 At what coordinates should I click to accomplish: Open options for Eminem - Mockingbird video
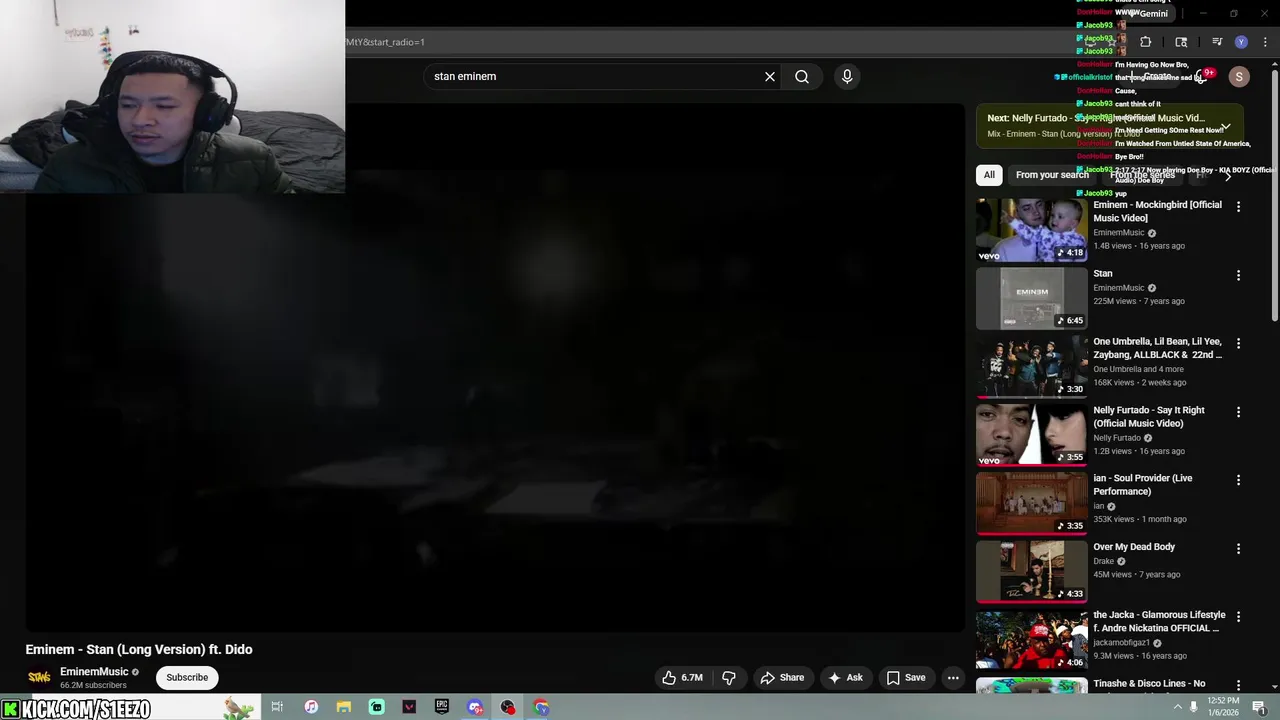1239,207
